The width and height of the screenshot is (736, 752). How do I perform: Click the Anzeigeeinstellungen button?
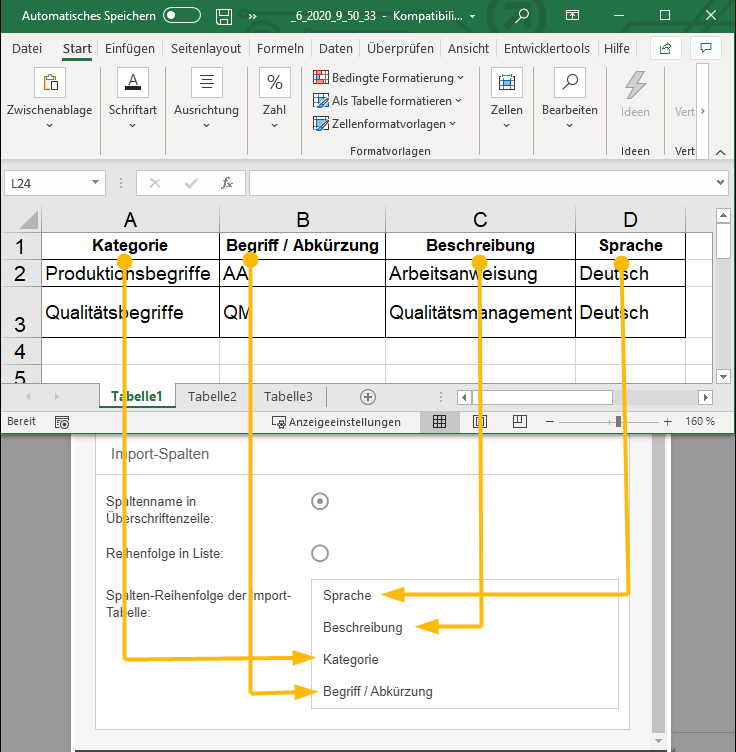(x=336, y=422)
